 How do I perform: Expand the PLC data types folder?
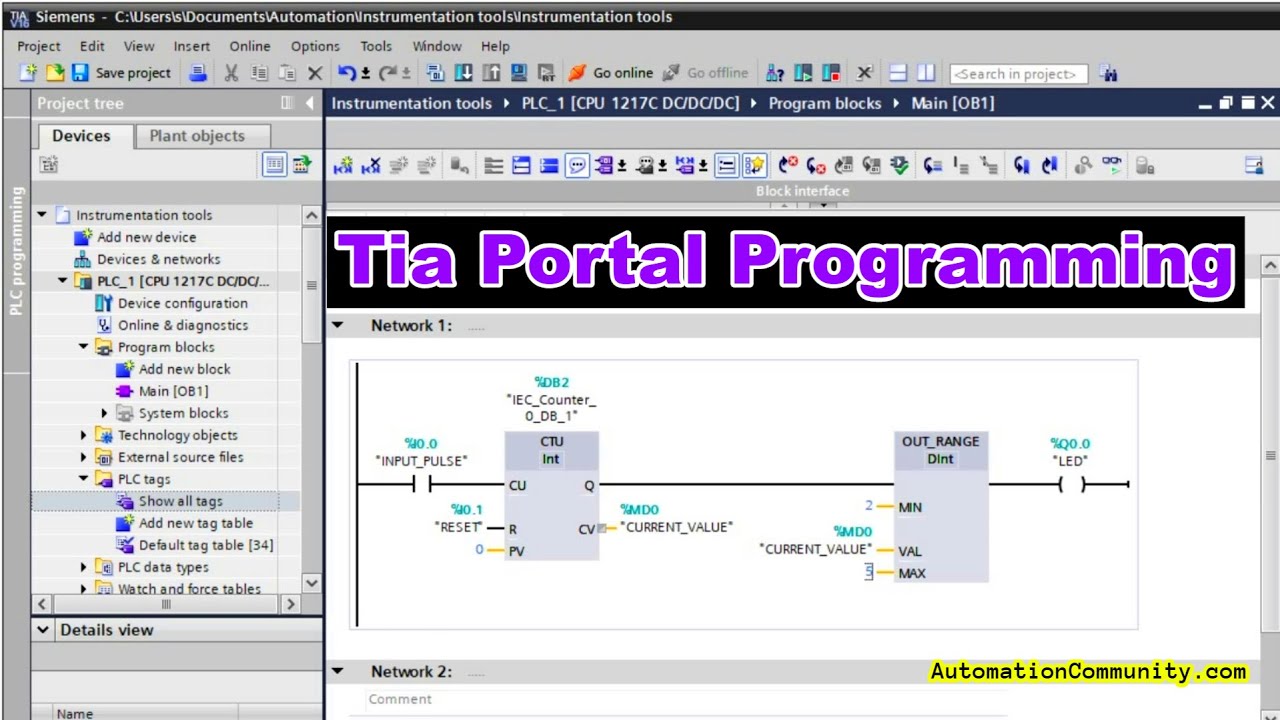pyautogui.click(x=84, y=567)
